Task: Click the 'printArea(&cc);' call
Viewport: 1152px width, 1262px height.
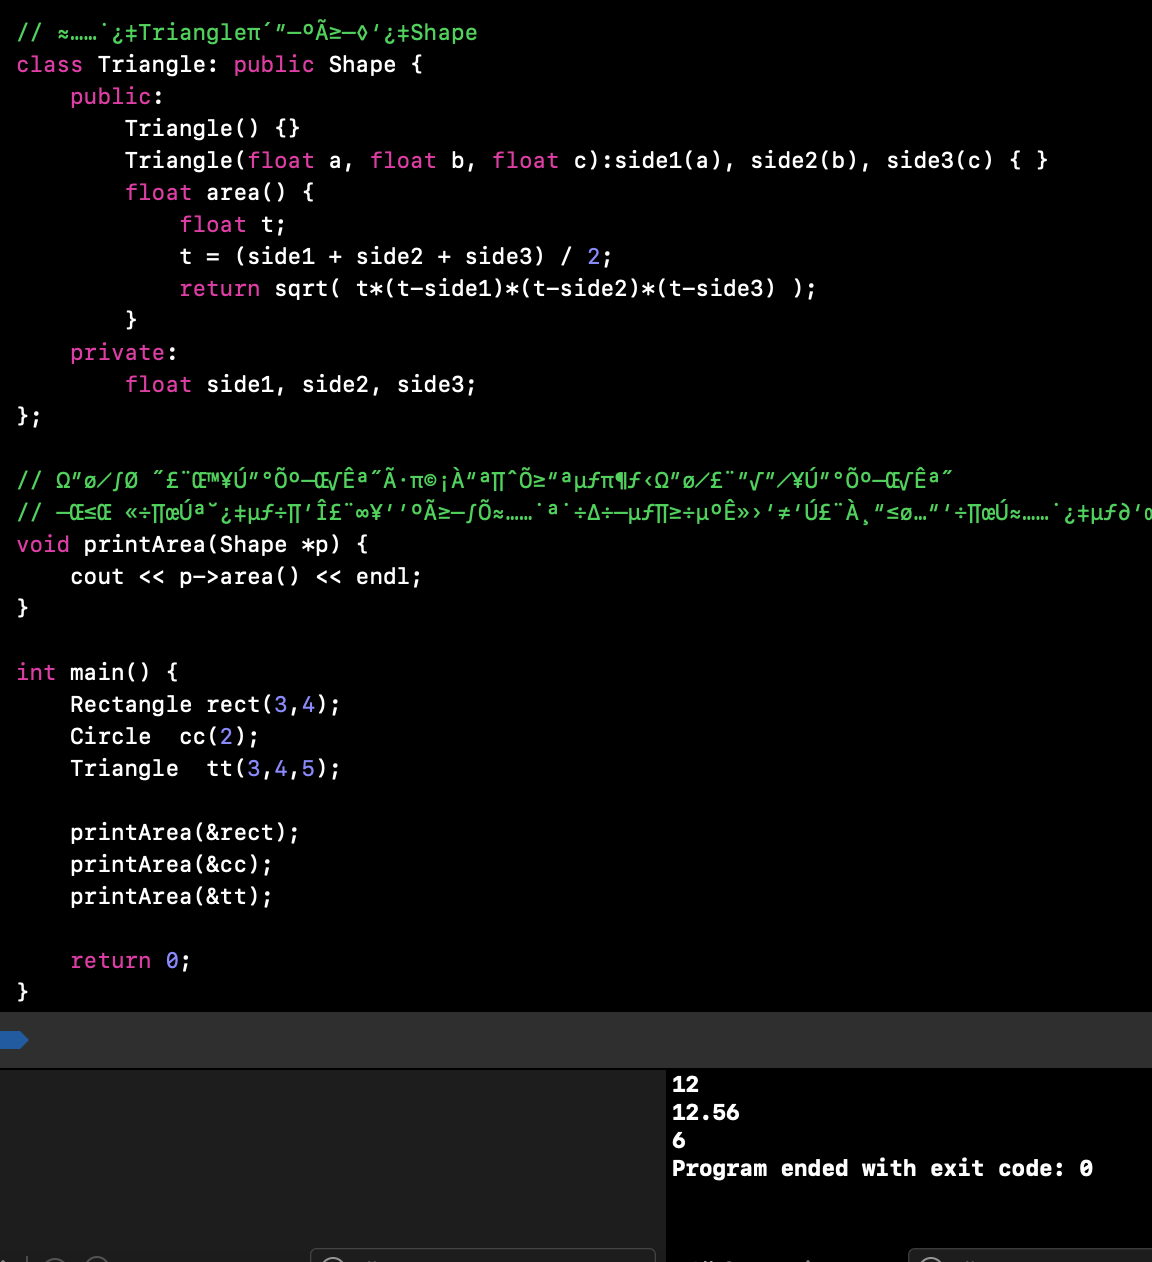Action: 171,865
